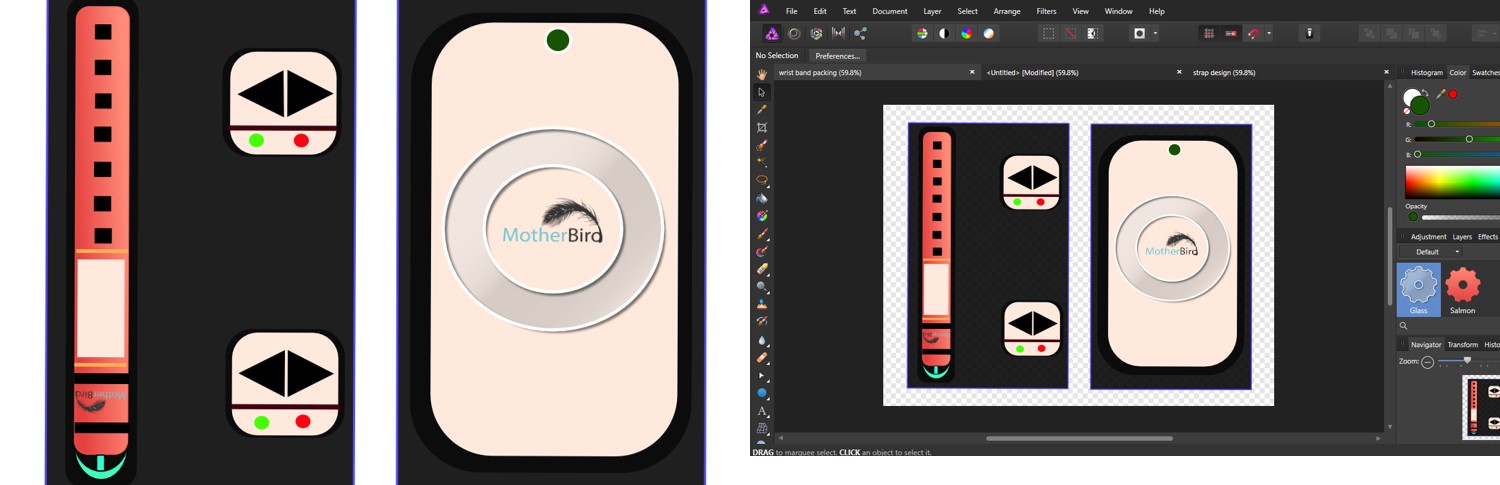The height and width of the screenshot is (485, 1500).
Task: Select the Erase Brush tool
Action: (x=762, y=269)
